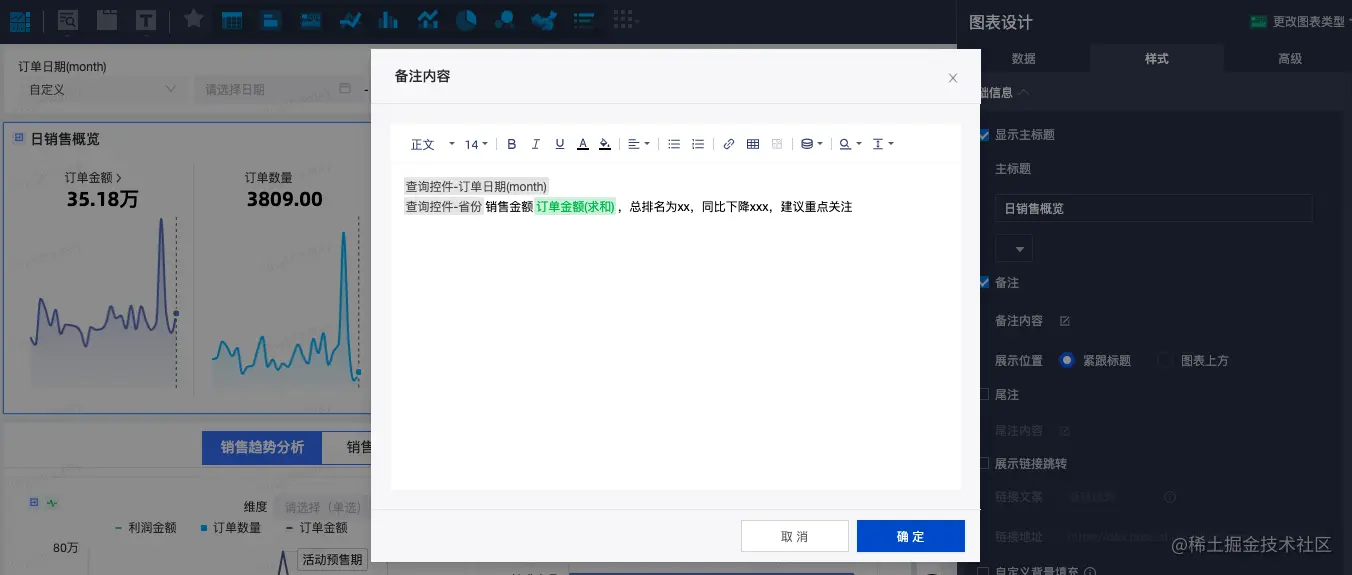Enable the 展示链接跳转 checkbox
Image resolution: width=1352 pixels, height=575 pixels.
(983, 464)
